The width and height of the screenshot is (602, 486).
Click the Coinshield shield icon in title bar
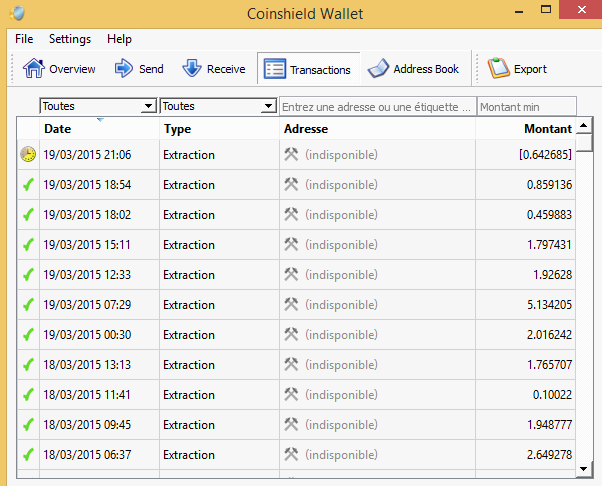coord(17,13)
